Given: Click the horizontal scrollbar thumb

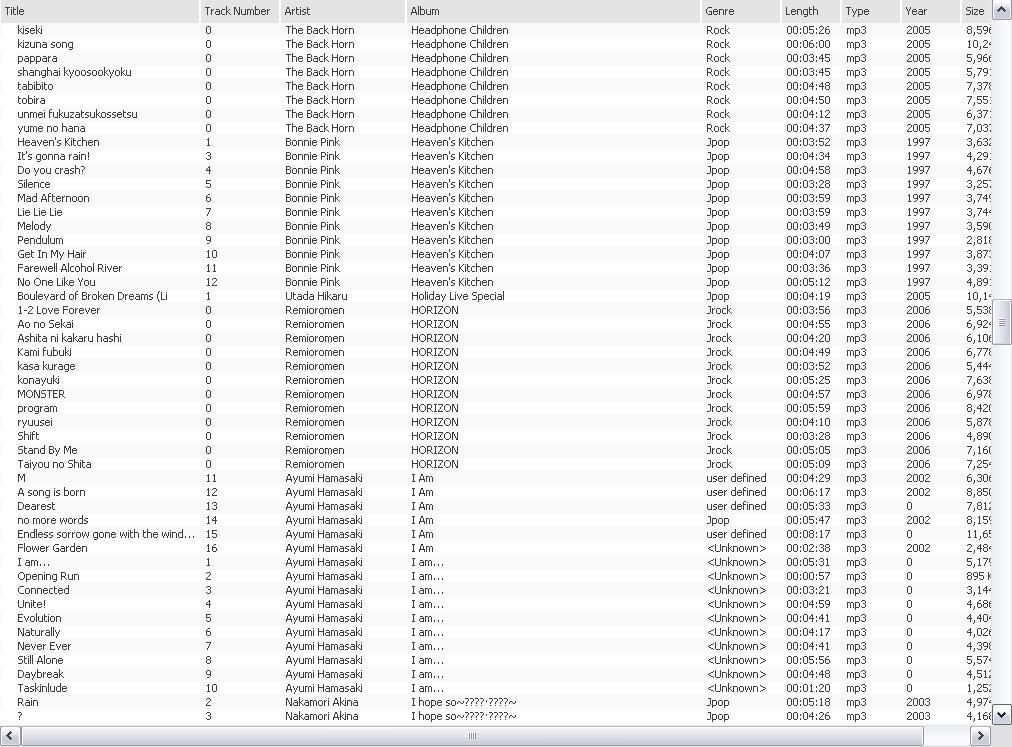Looking at the screenshot, I should 472,735.
